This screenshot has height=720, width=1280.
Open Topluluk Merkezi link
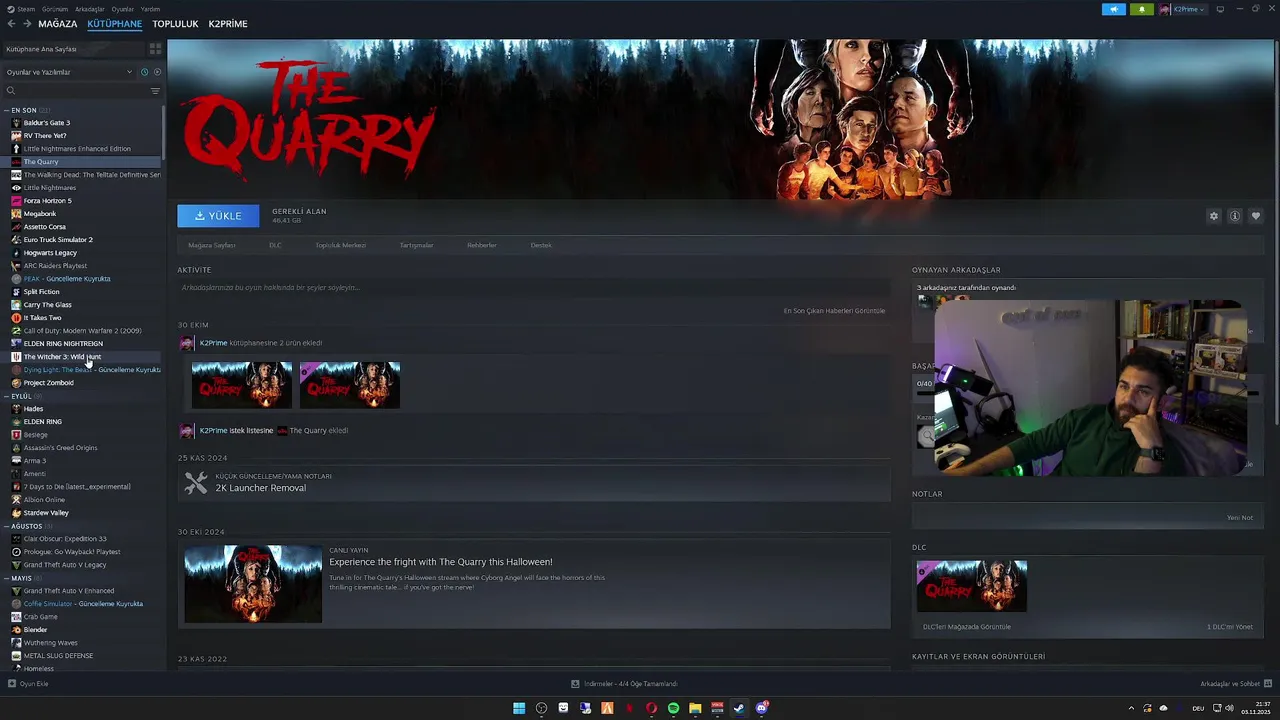coord(340,245)
